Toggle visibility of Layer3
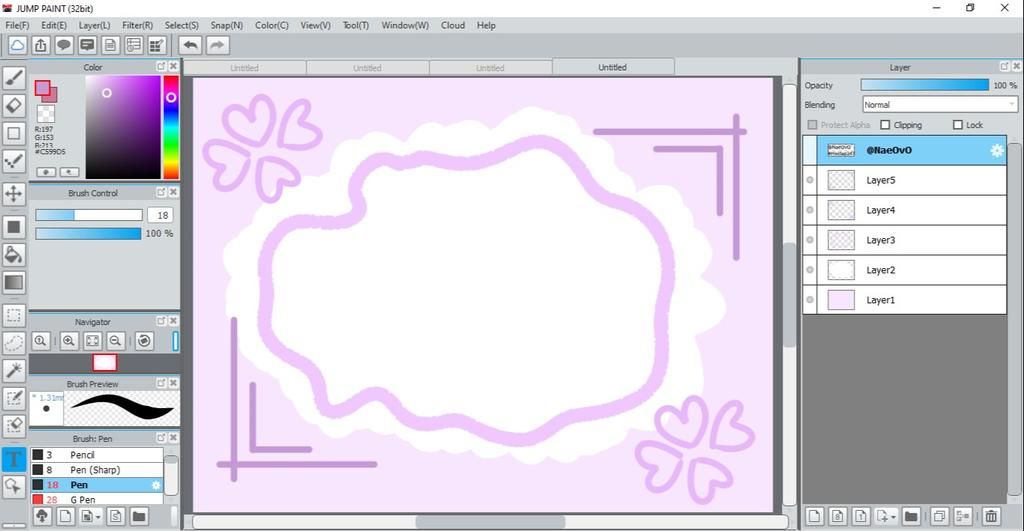This screenshot has width=1024, height=531. (810, 240)
